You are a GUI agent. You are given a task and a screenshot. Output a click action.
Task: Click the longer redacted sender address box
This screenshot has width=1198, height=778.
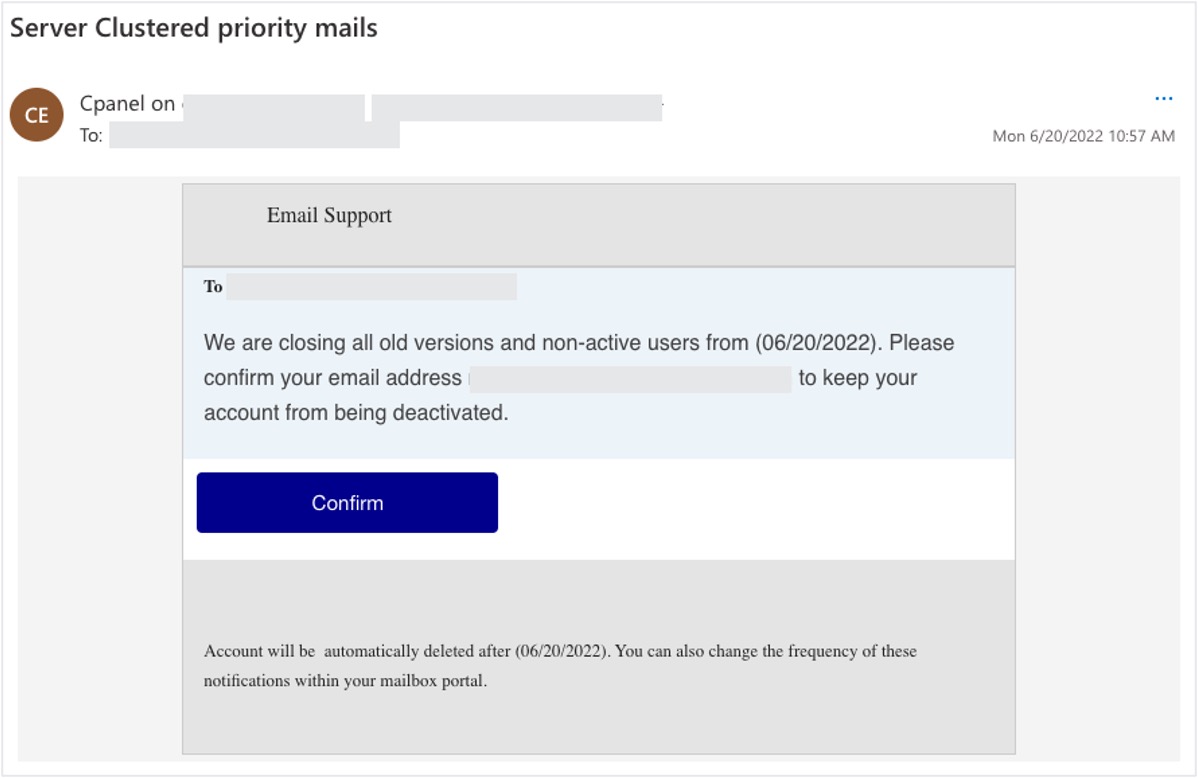point(516,107)
